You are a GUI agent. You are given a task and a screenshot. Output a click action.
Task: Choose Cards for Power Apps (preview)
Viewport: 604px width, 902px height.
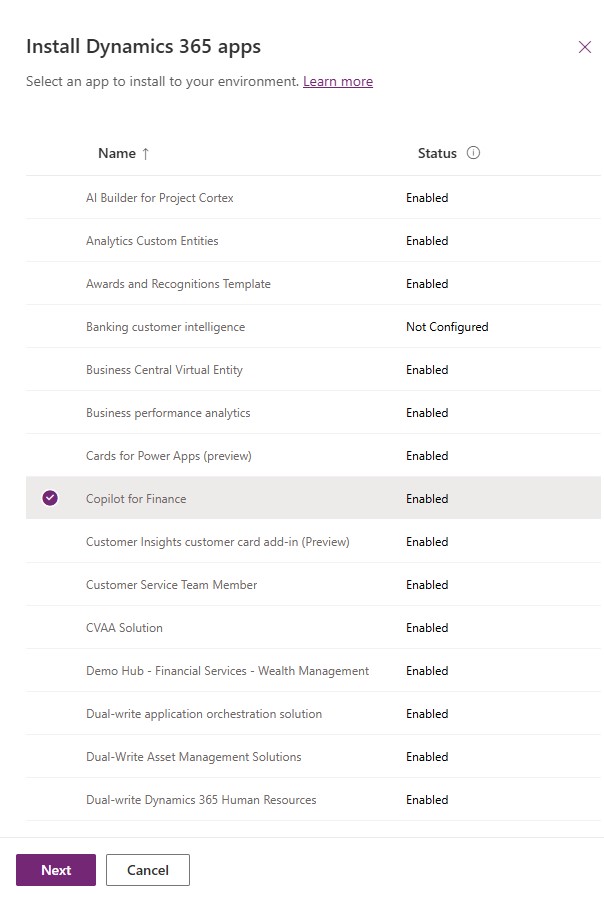tap(314, 456)
